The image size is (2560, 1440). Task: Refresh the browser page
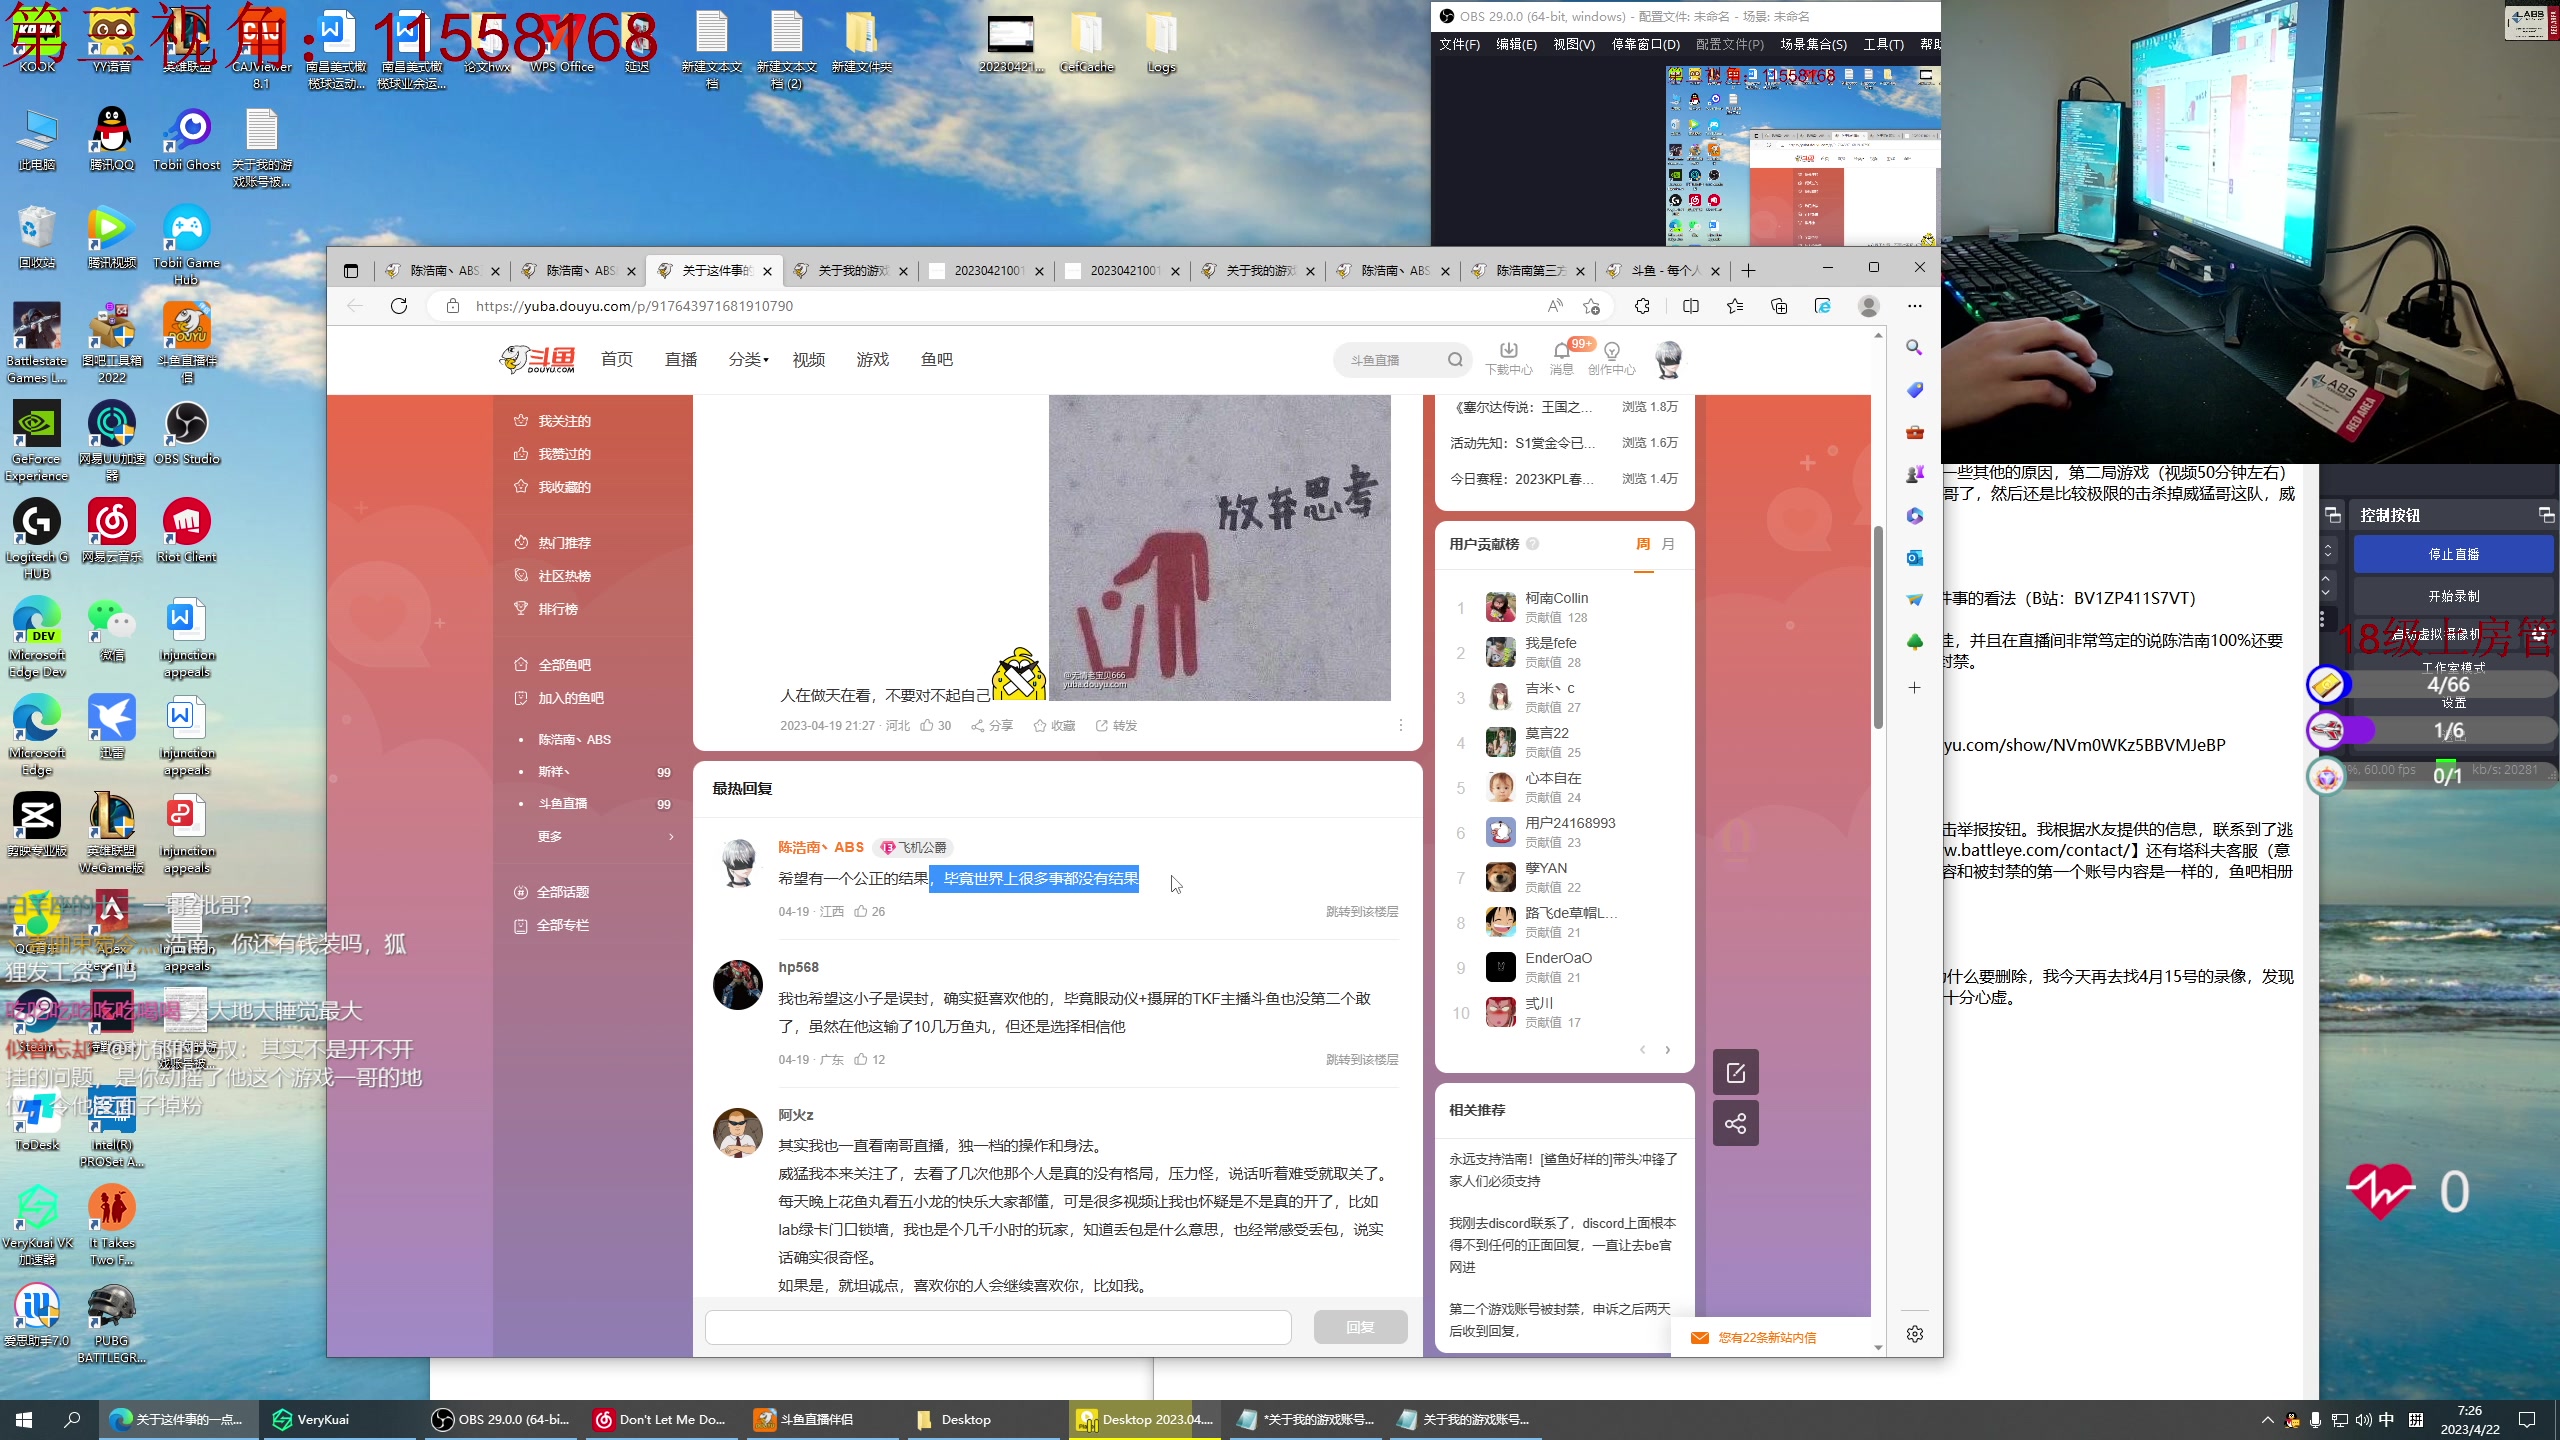tap(399, 306)
